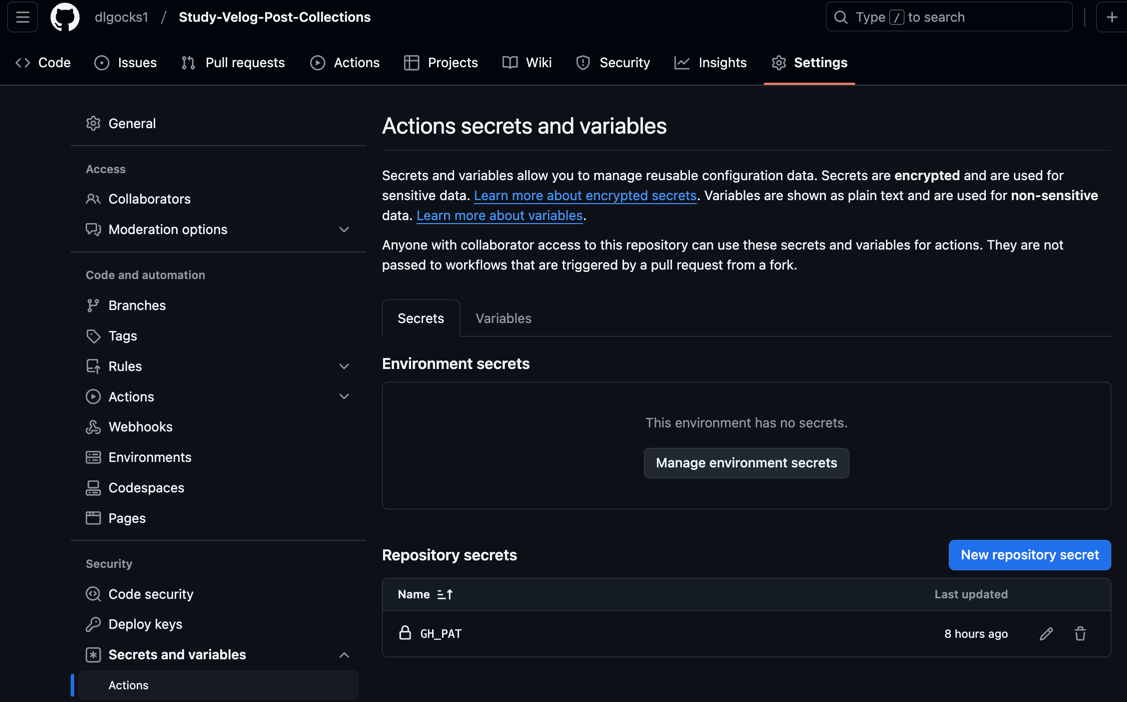Click the dlgocks1 owner link

coord(121,17)
